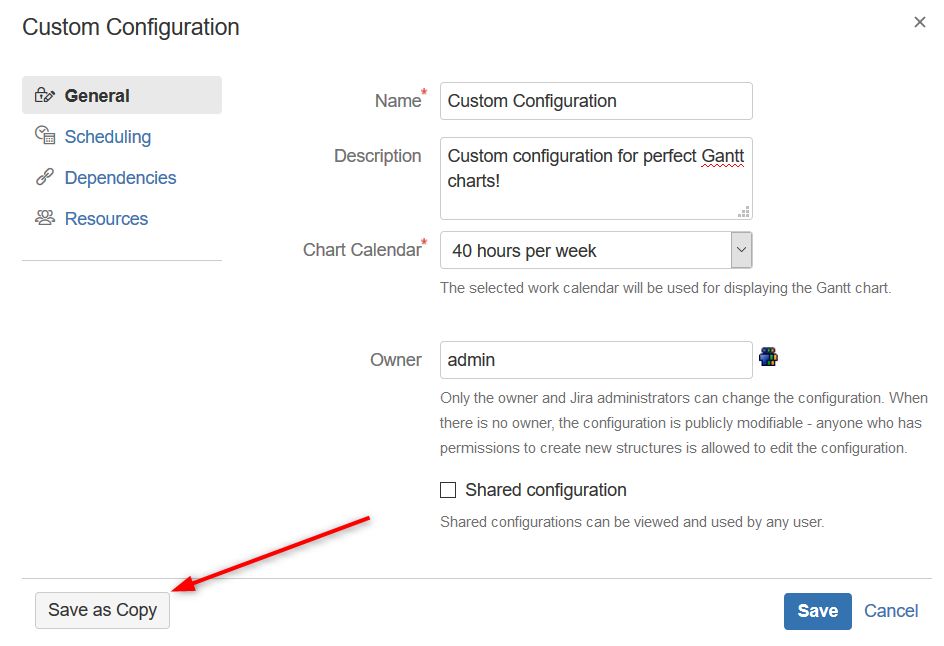Click the Owner text field
Screen dimensions: 944x646
coord(595,359)
